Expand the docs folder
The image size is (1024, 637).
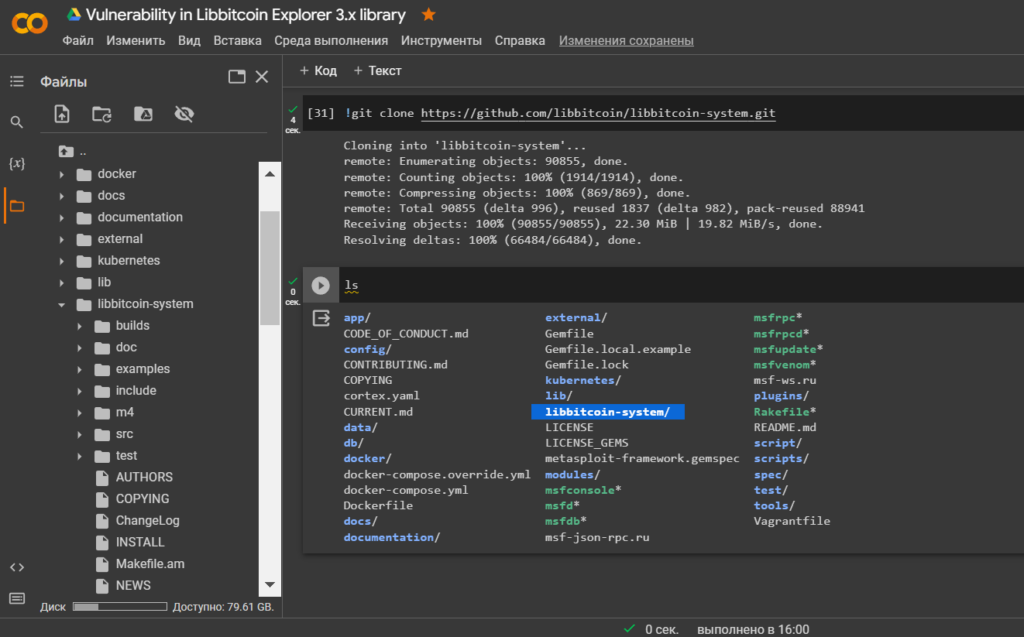click(x=61, y=196)
